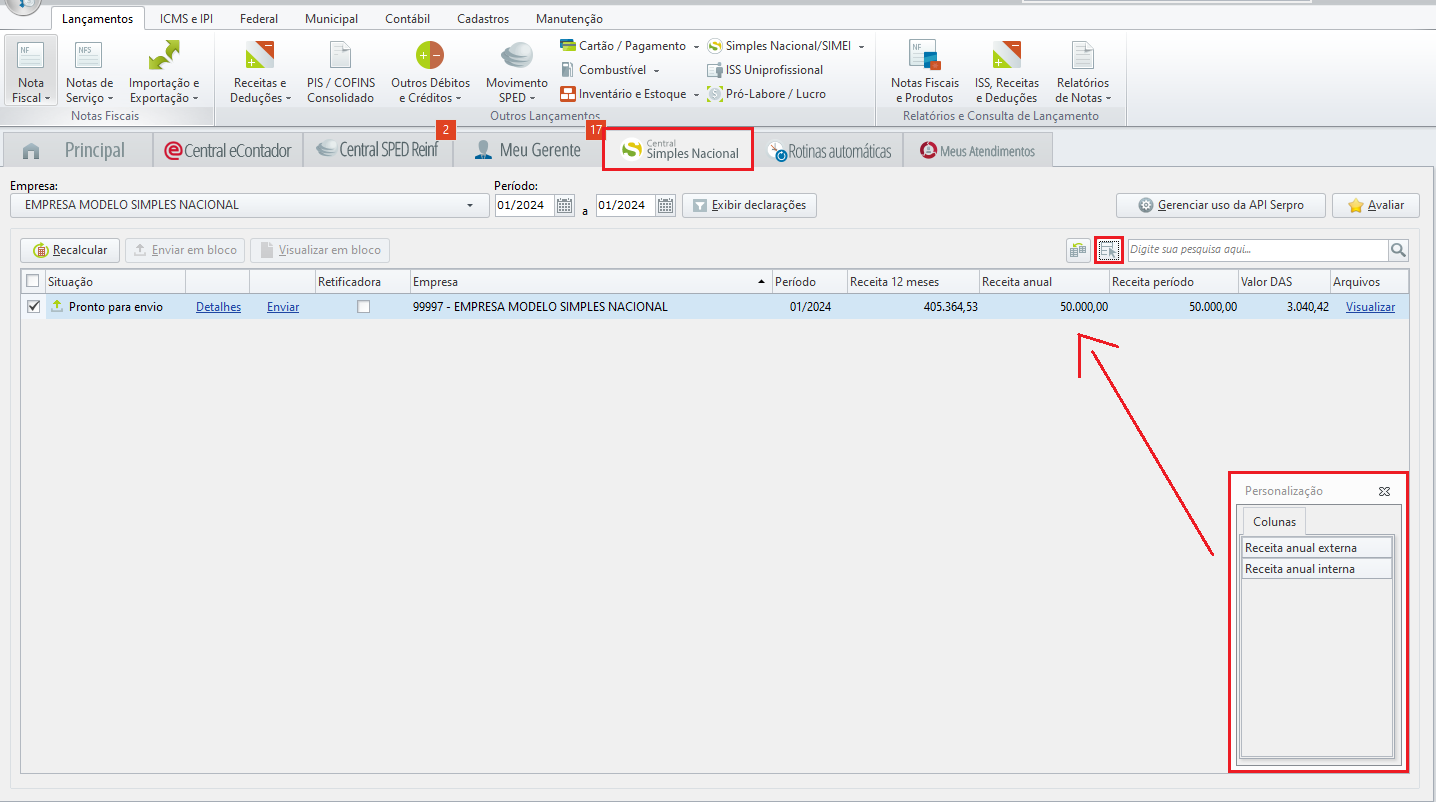
Task: Go to the home tab icon
Action: (x=31, y=151)
